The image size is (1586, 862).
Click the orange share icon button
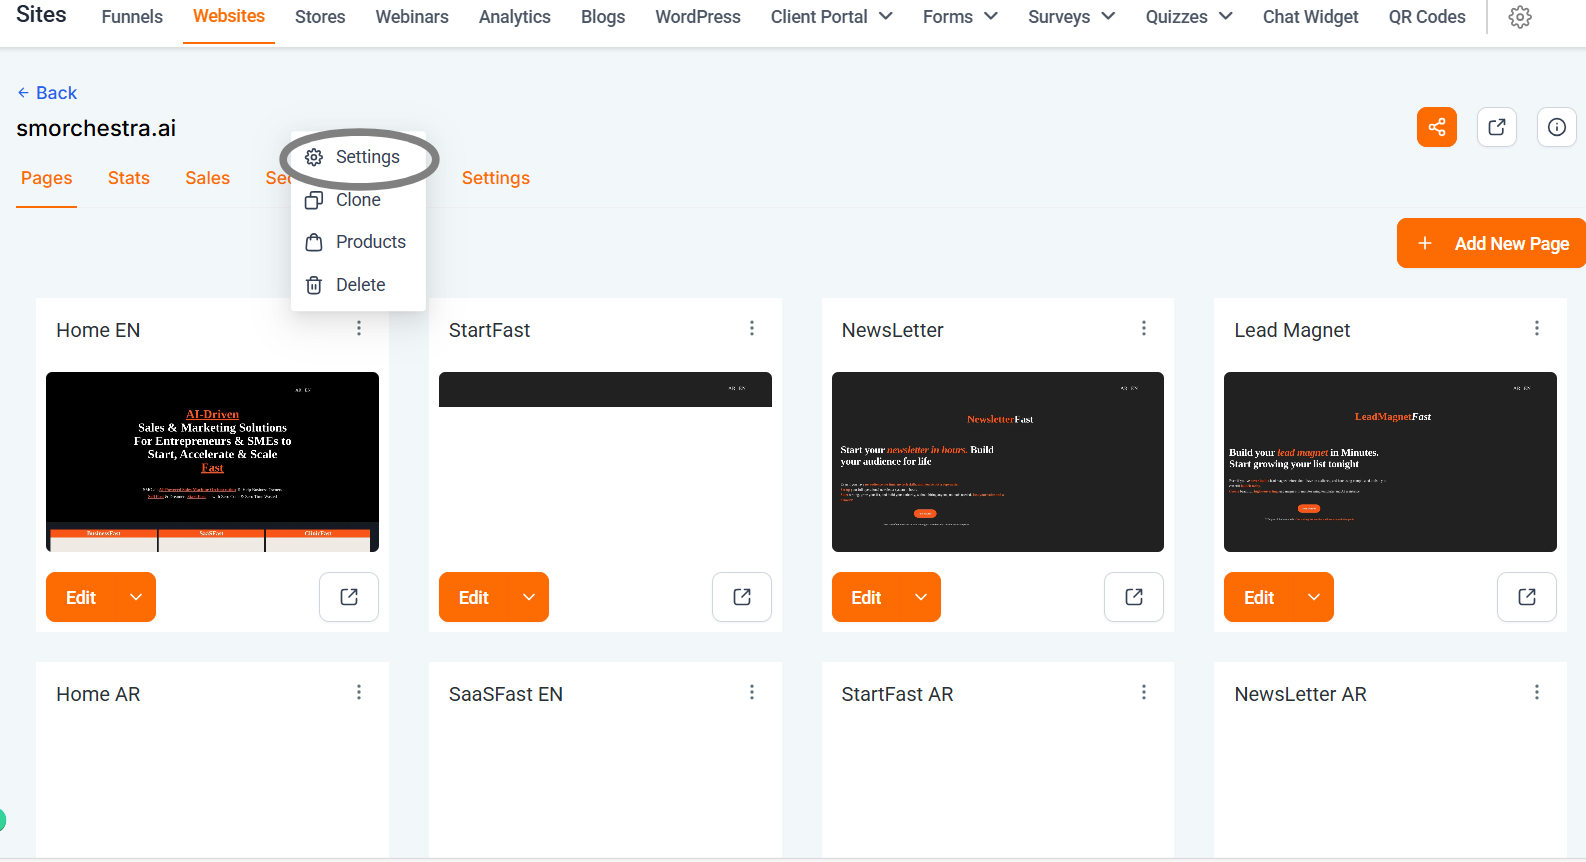point(1436,127)
